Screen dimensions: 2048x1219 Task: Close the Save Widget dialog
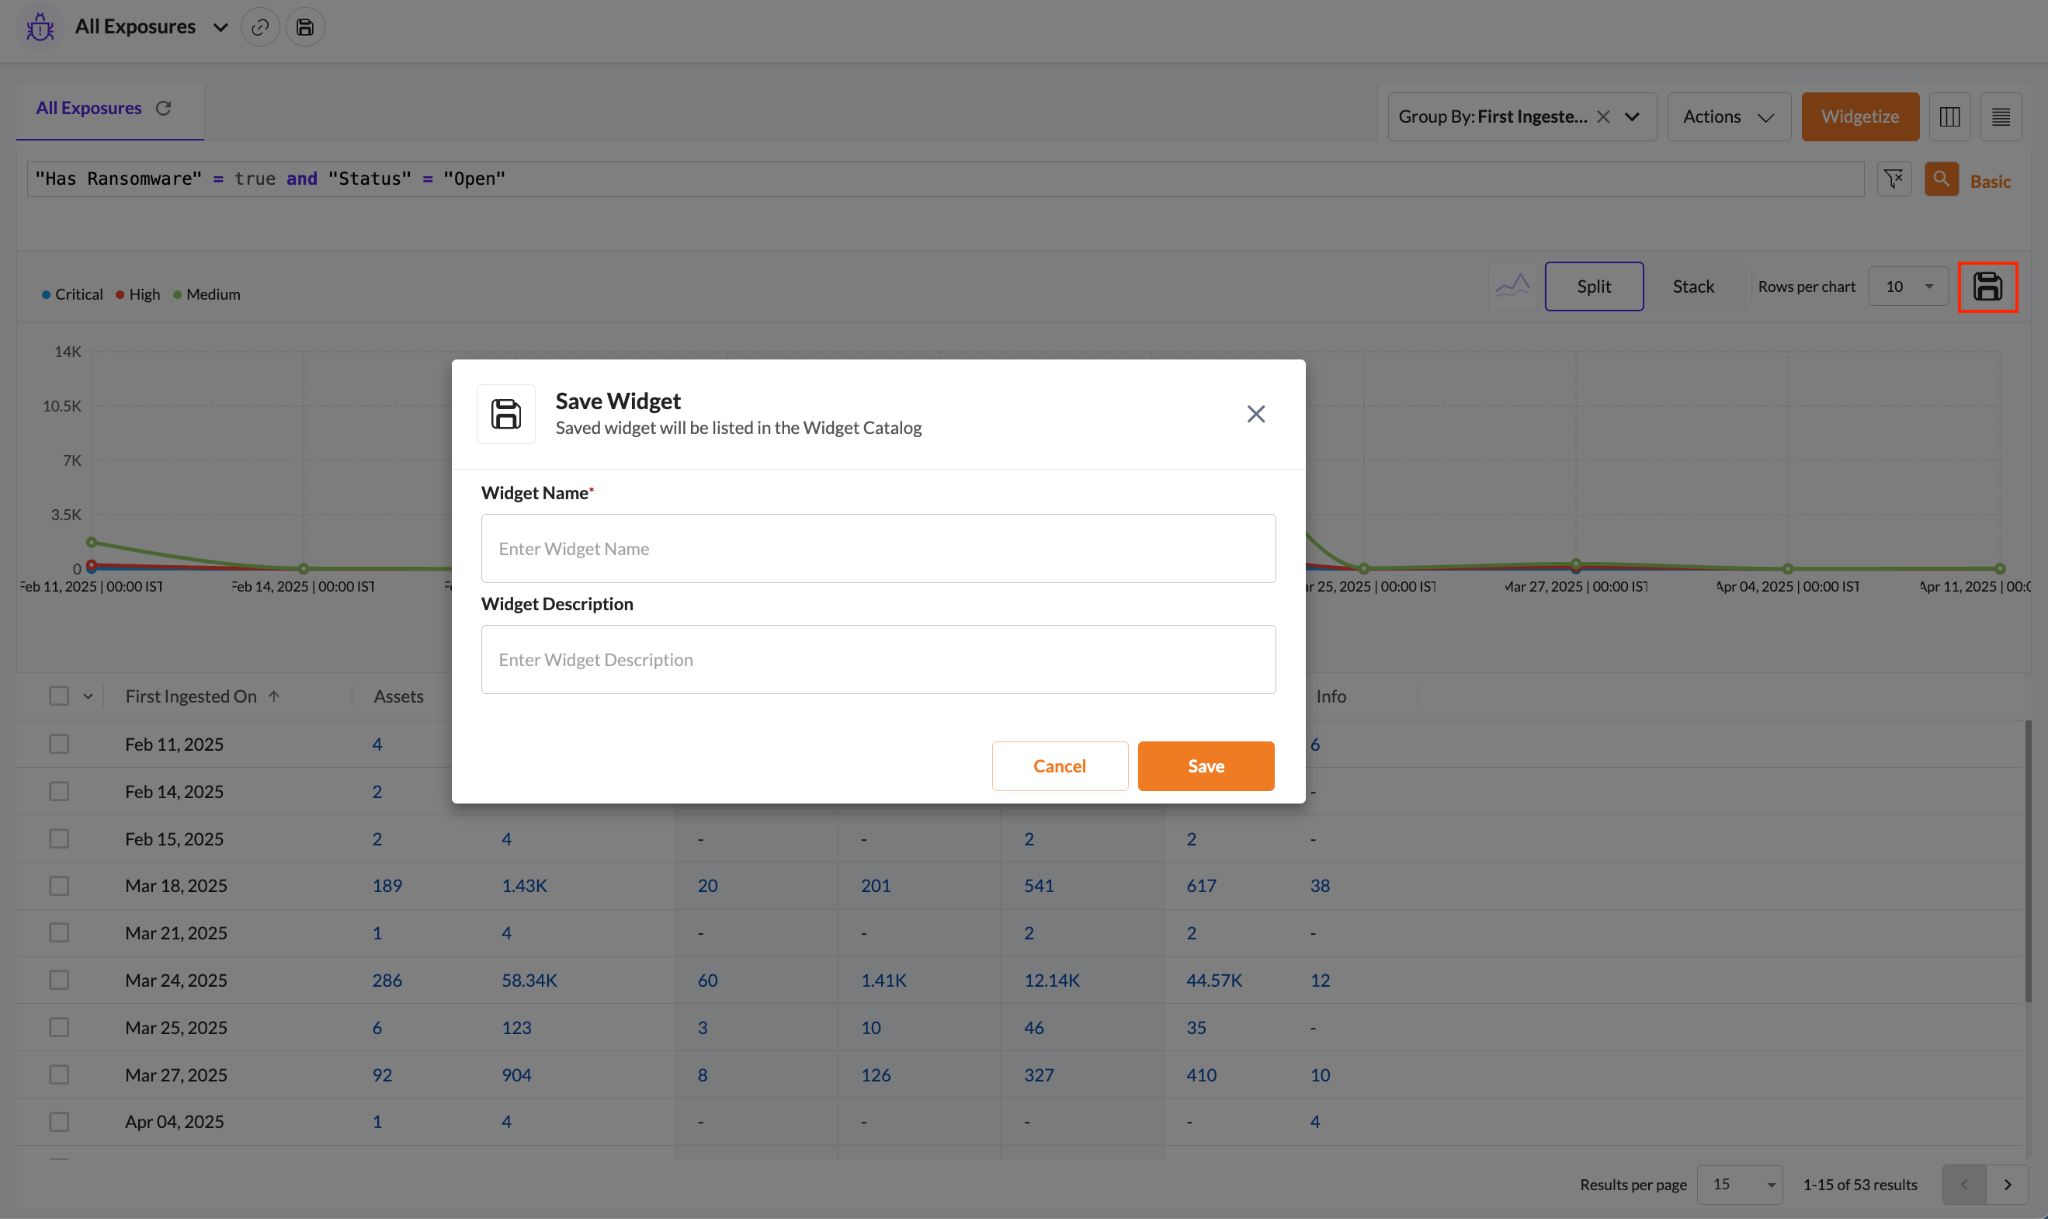(1256, 414)
